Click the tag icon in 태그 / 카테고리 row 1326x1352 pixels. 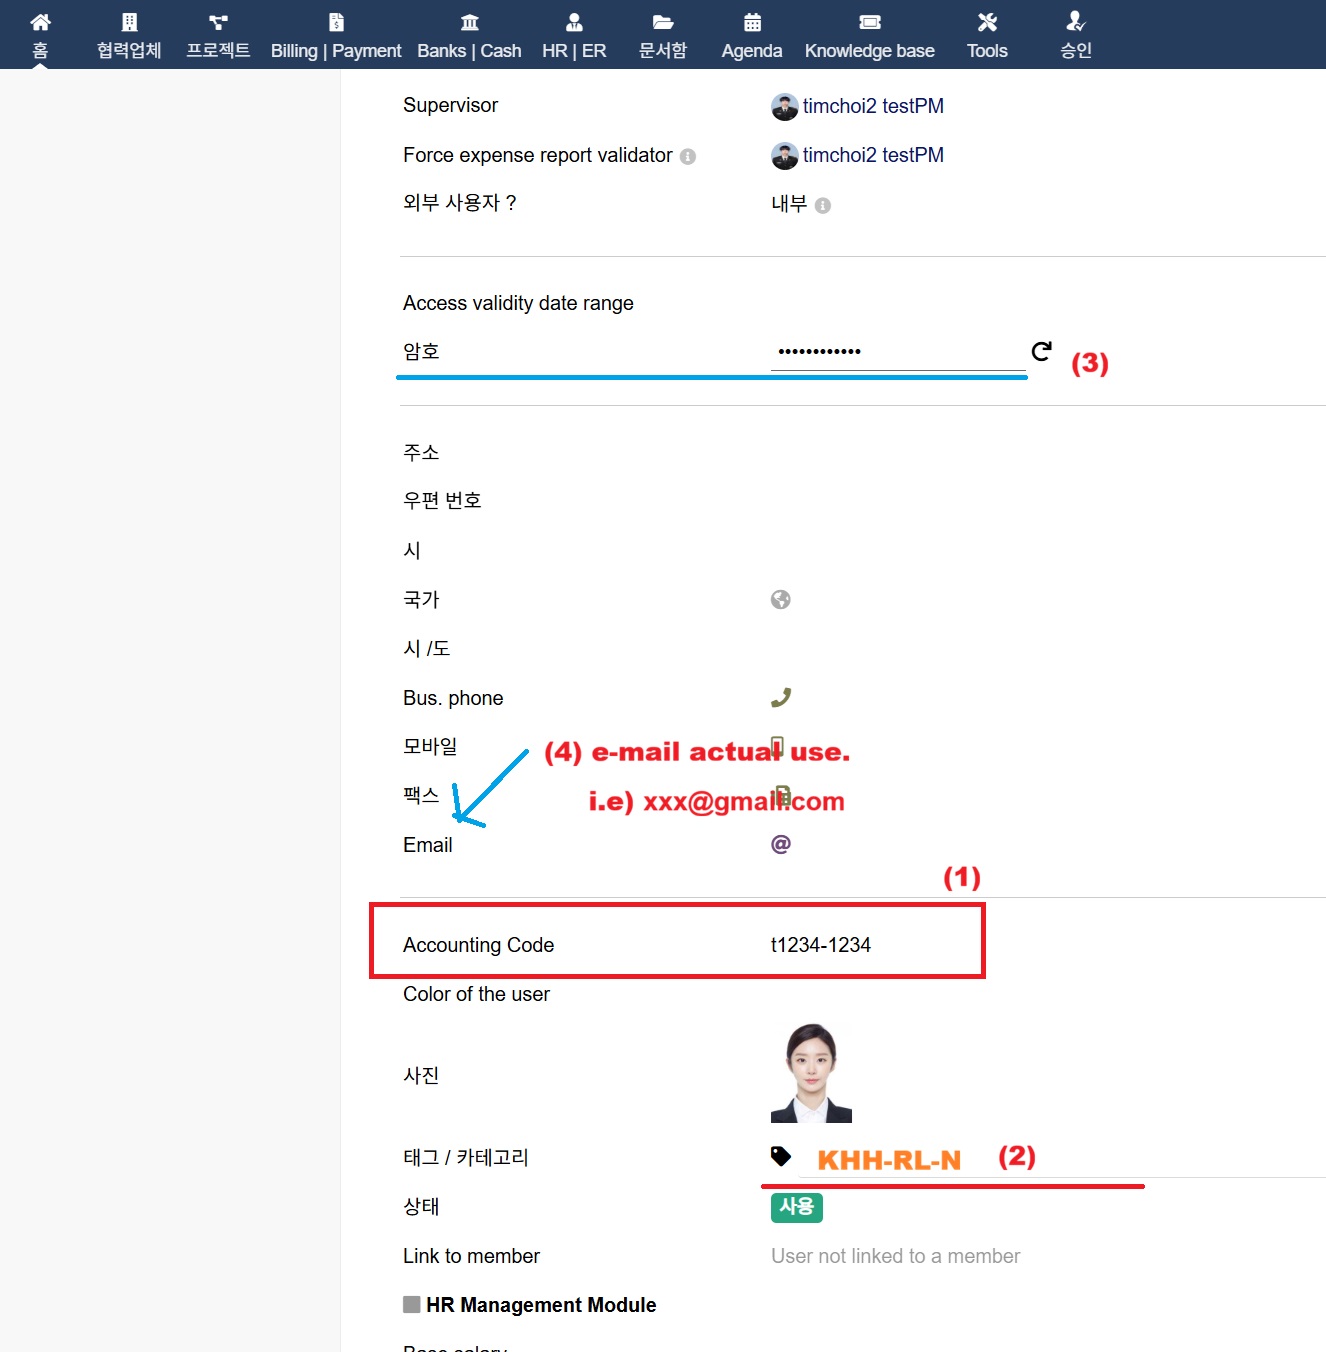tap(781, 1157)
